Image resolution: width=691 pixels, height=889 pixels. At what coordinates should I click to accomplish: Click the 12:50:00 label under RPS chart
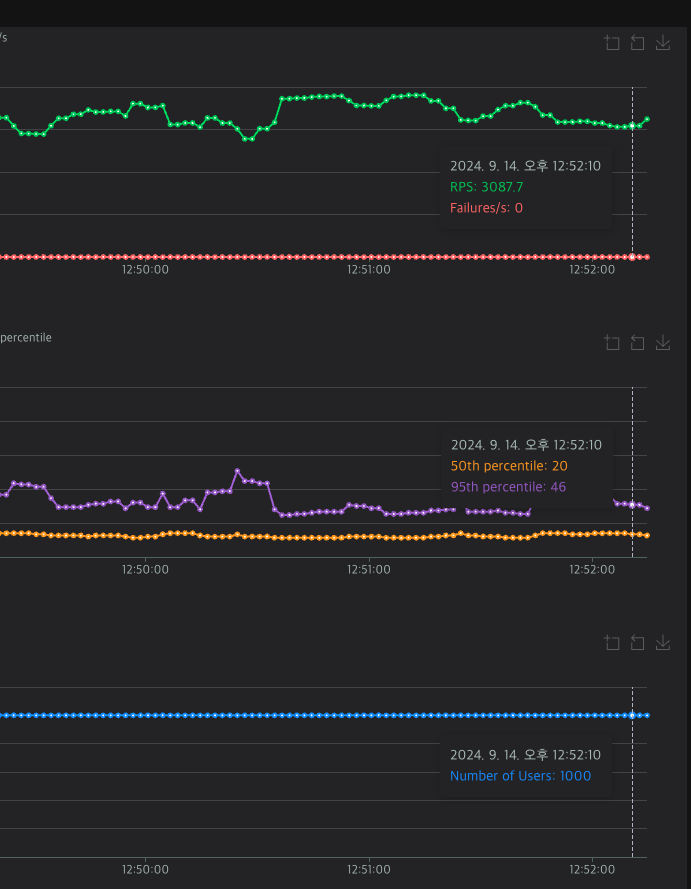pos(145,270)
